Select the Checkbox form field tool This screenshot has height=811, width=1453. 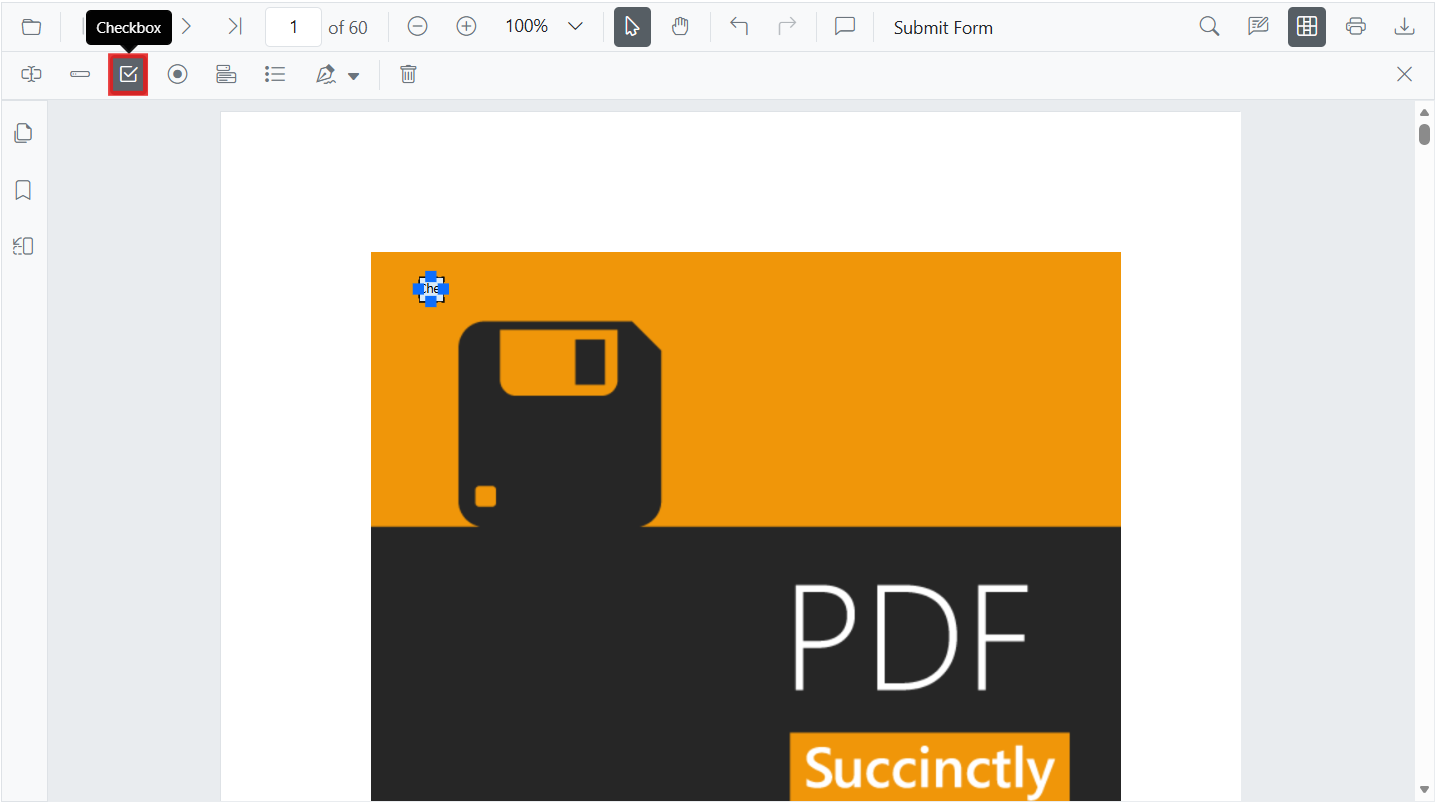128,75
